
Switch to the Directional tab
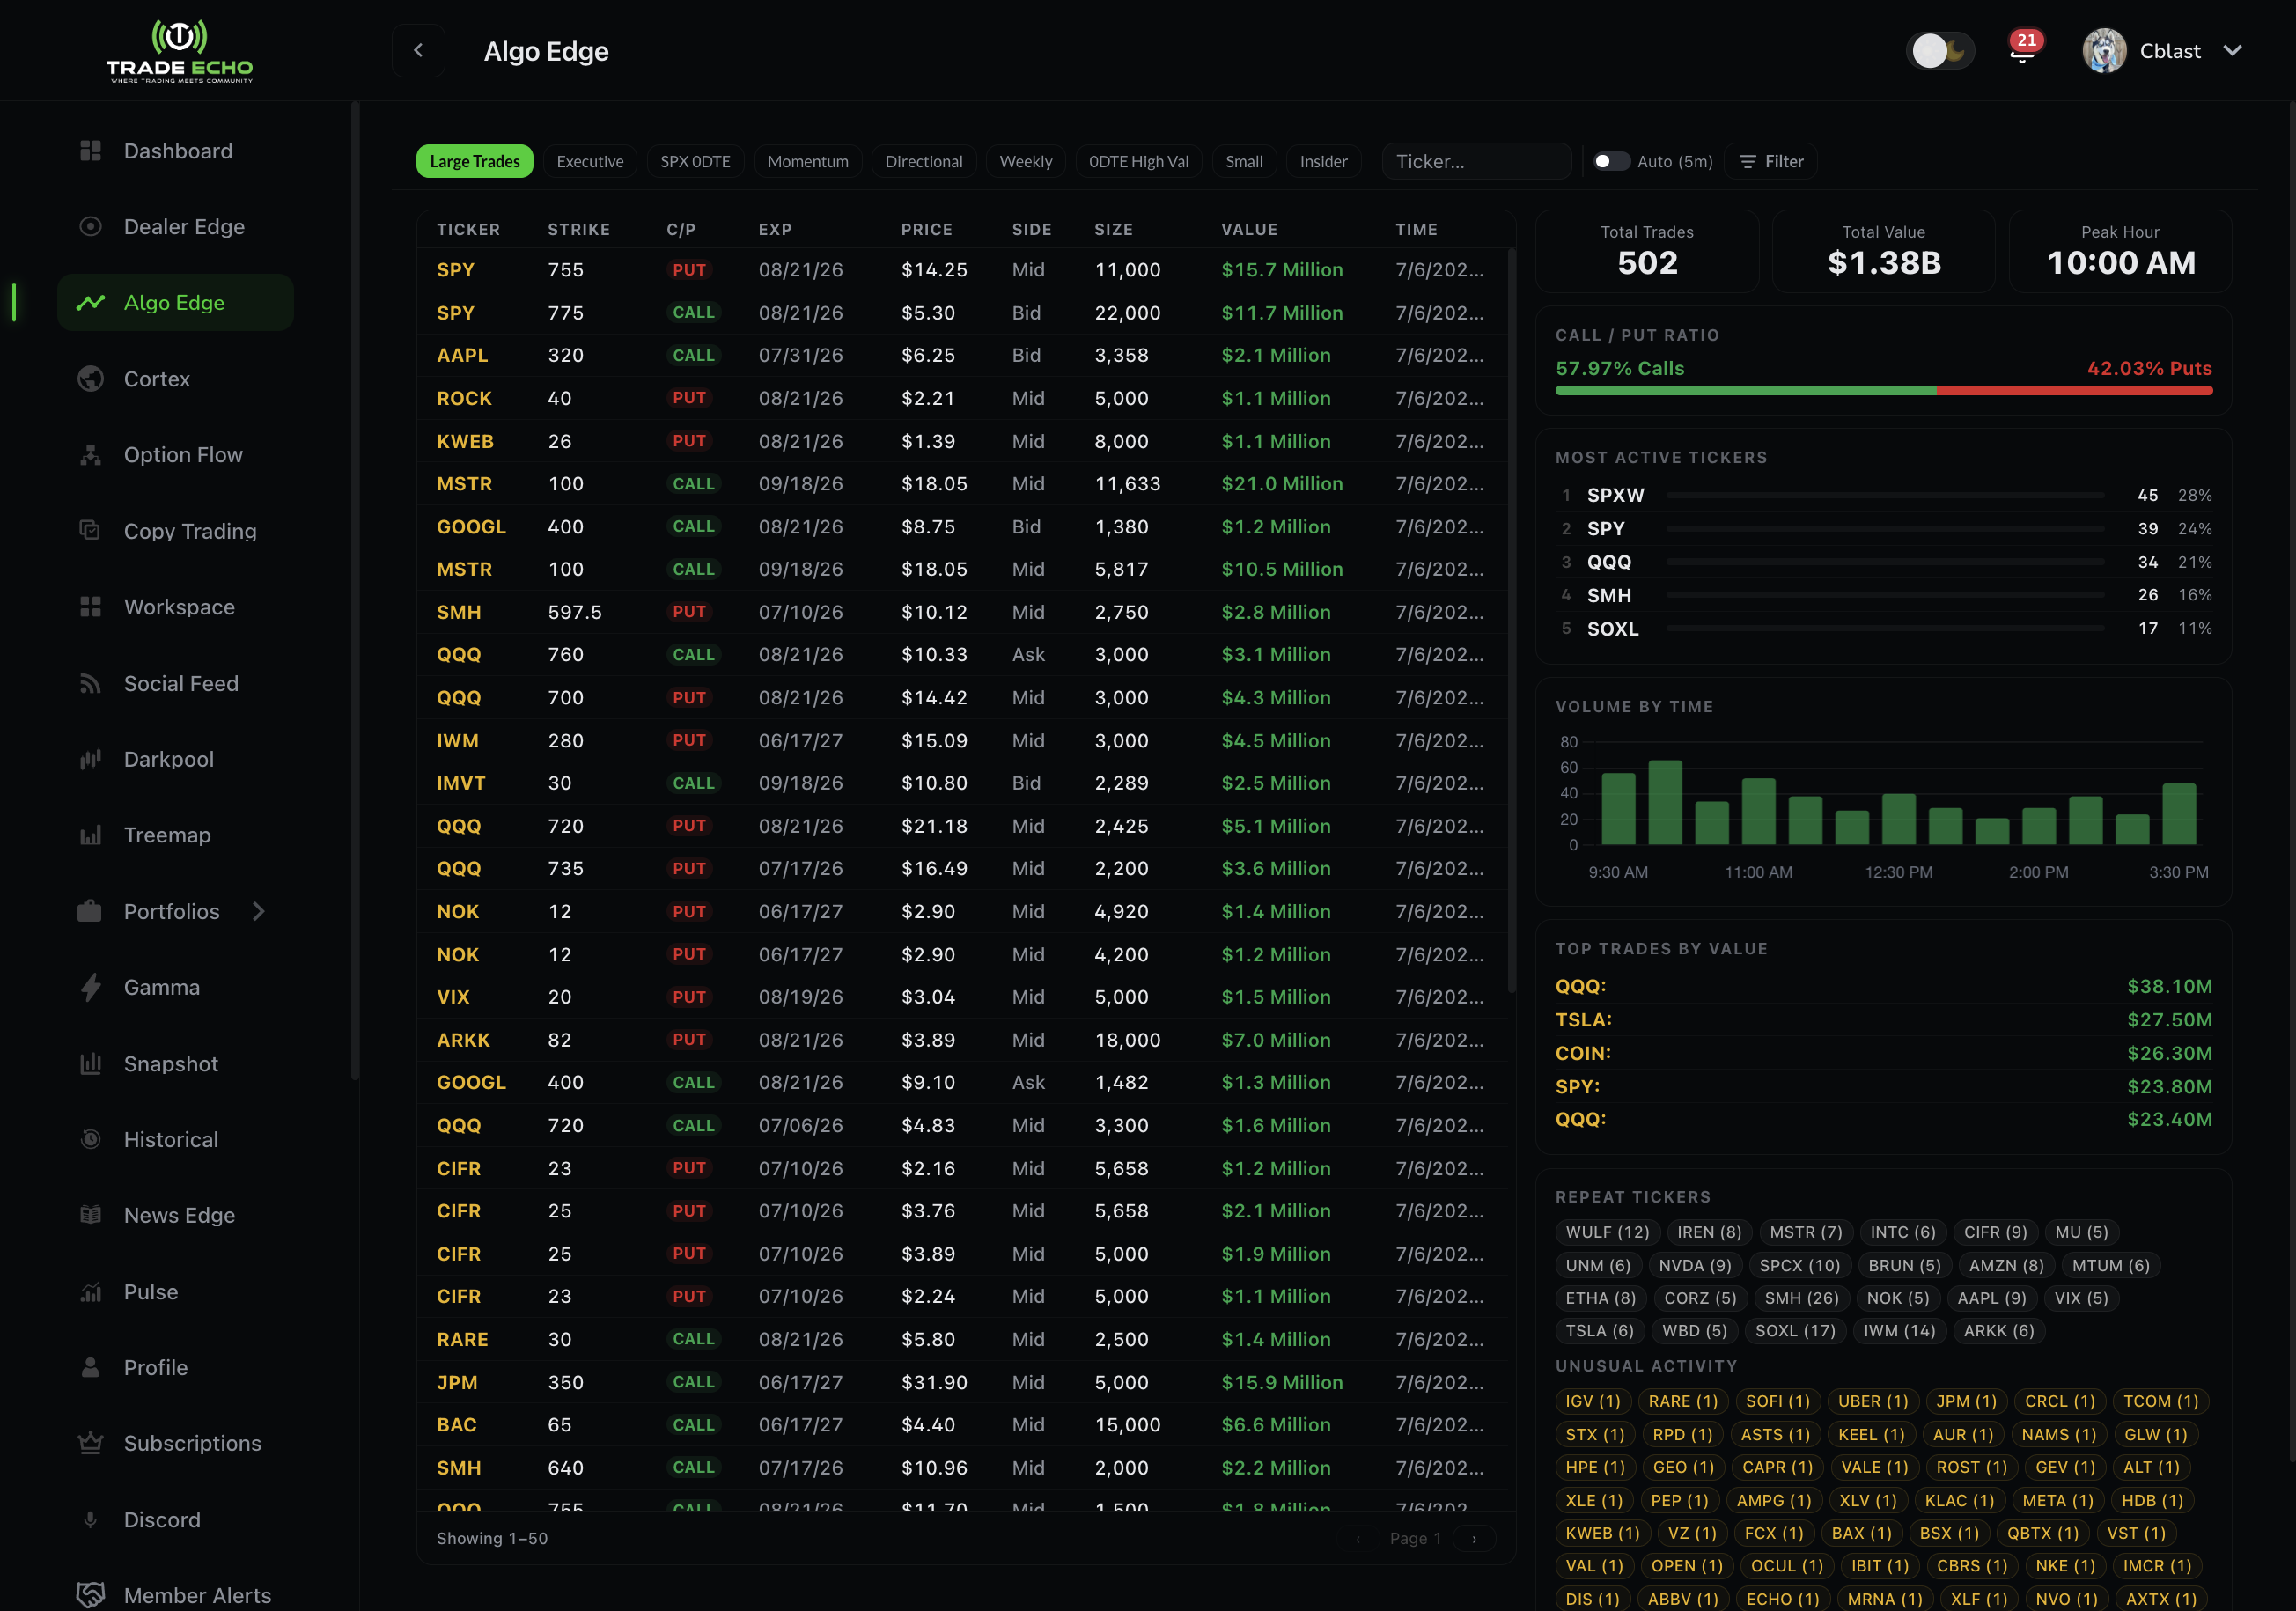(x=924, y=161)
